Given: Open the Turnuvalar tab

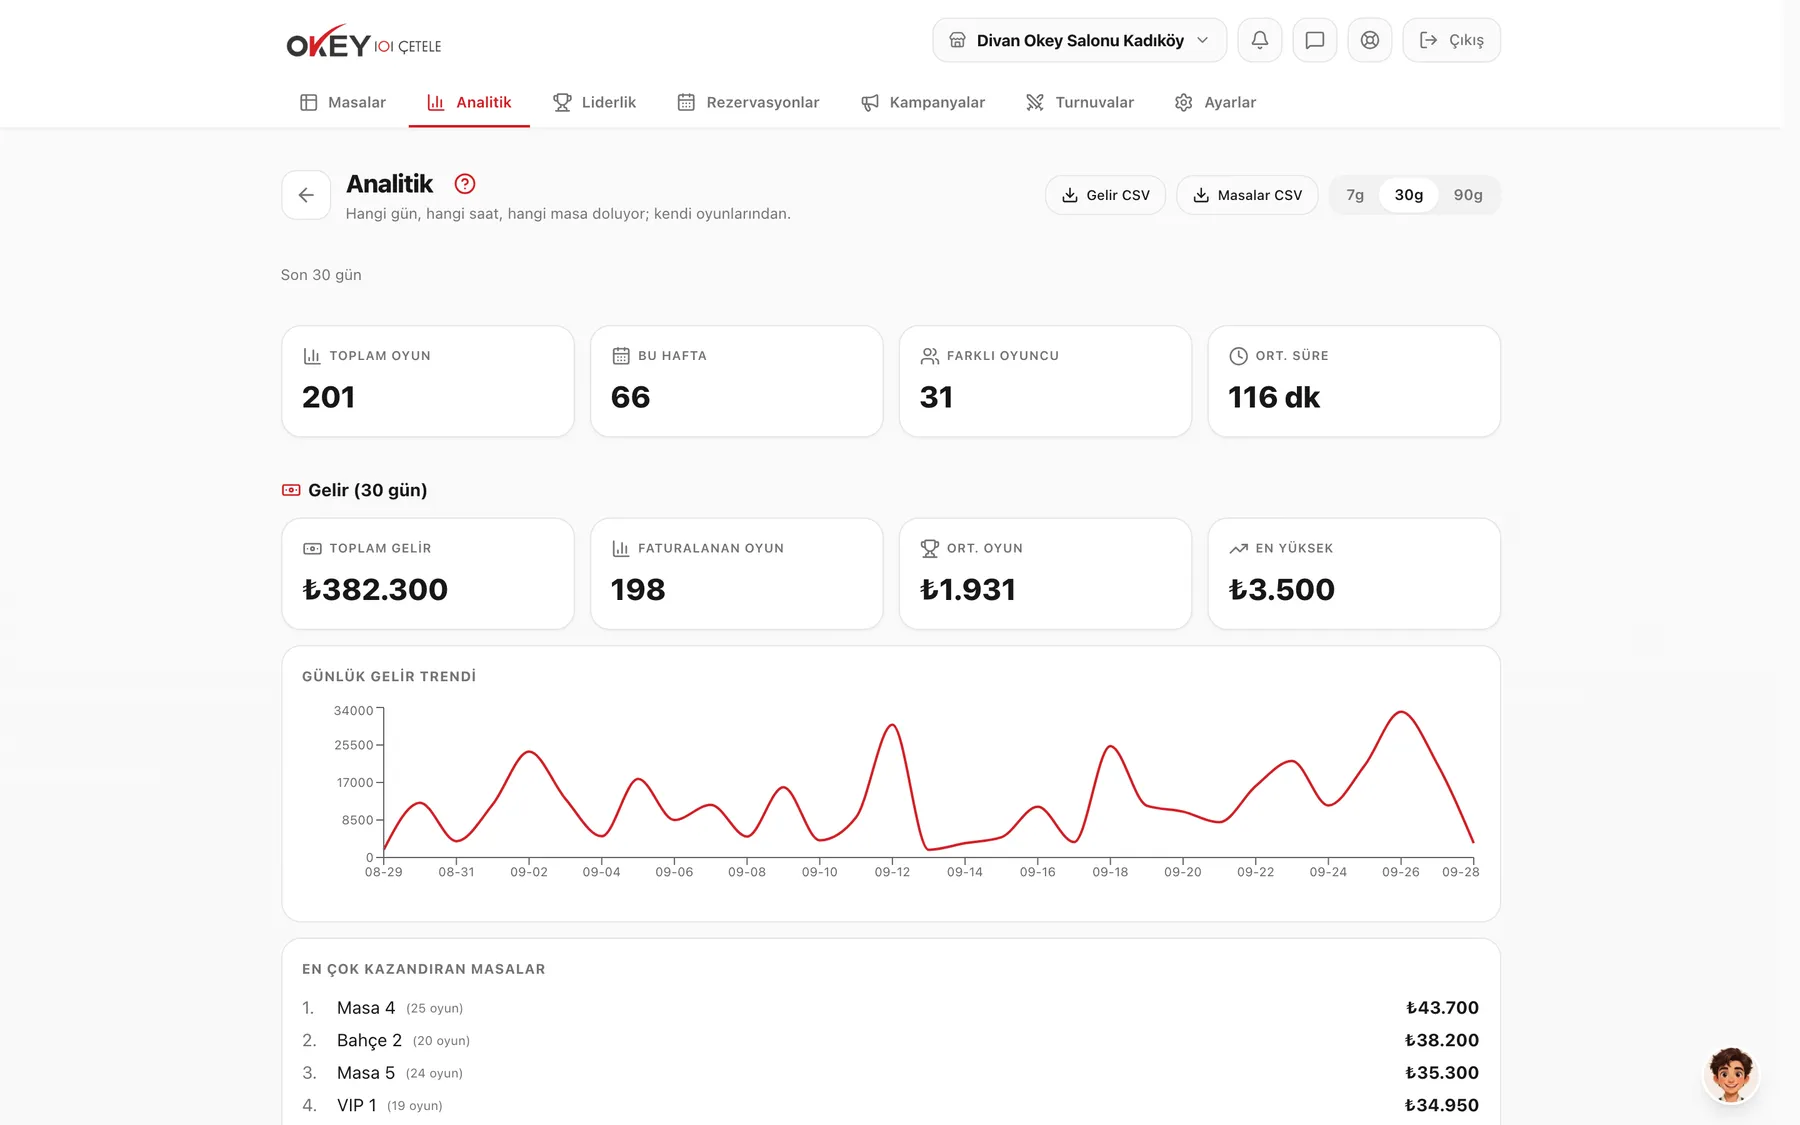Looking at the screenshot, I should 1080,102.
